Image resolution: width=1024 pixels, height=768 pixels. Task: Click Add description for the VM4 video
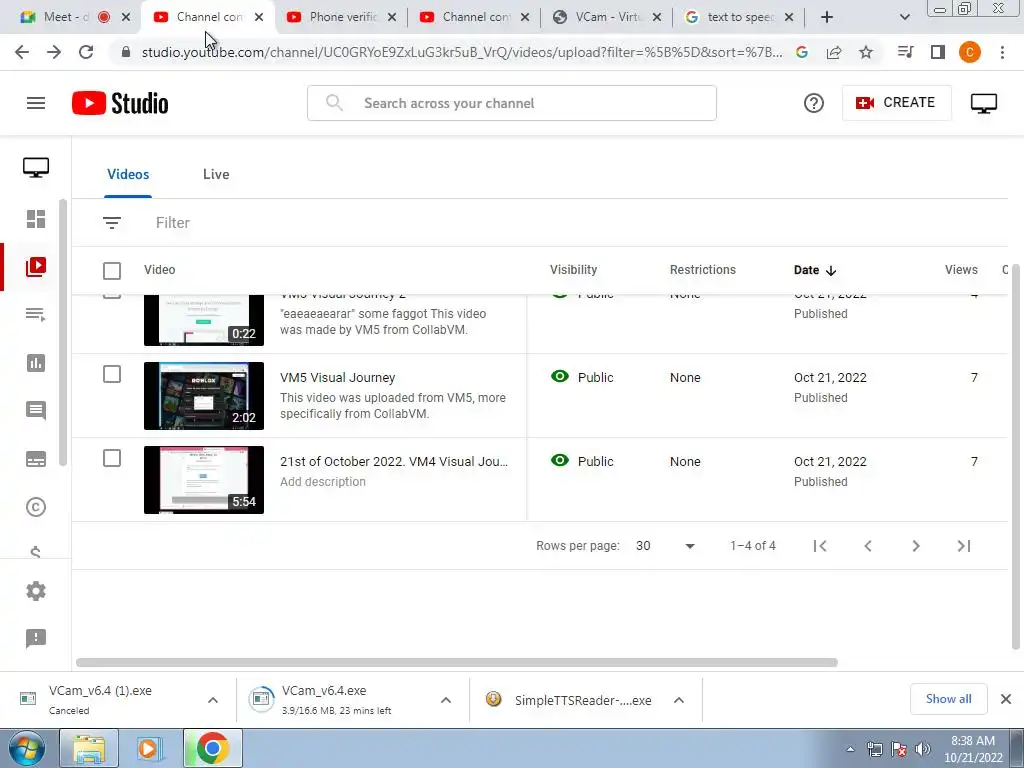(323, 481)
